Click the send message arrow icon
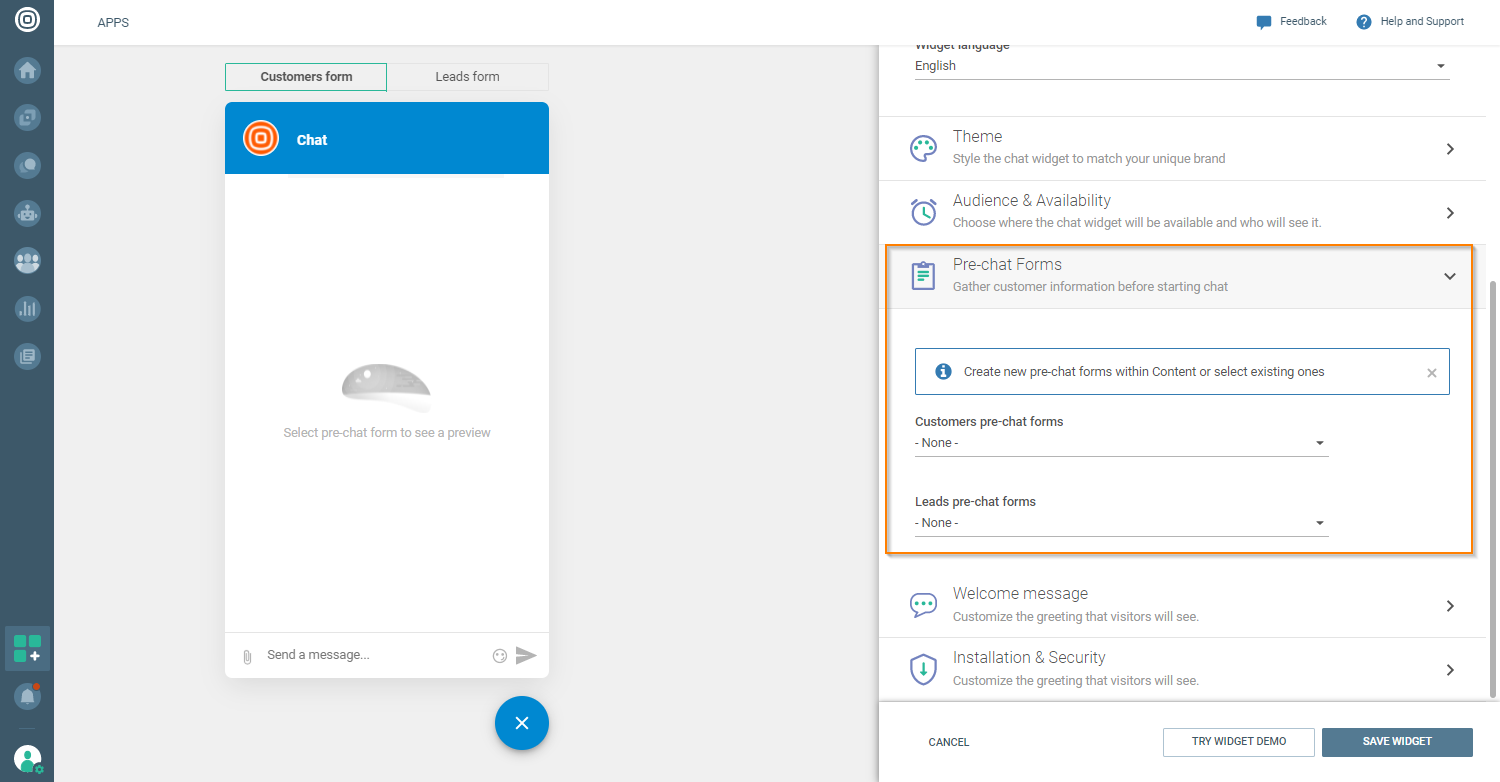Image resolution: width=1500 pixels, height=782 pixels. pyautogui.click(x=526, y=656)
